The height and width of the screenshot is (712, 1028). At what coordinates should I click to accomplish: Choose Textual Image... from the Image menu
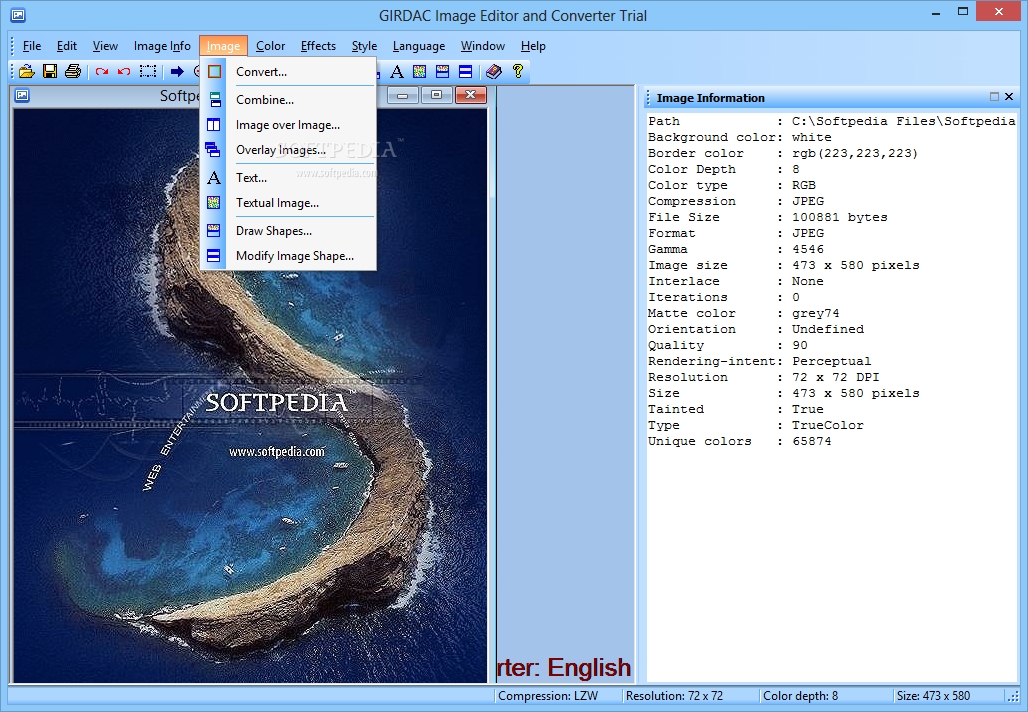point(288,203)
